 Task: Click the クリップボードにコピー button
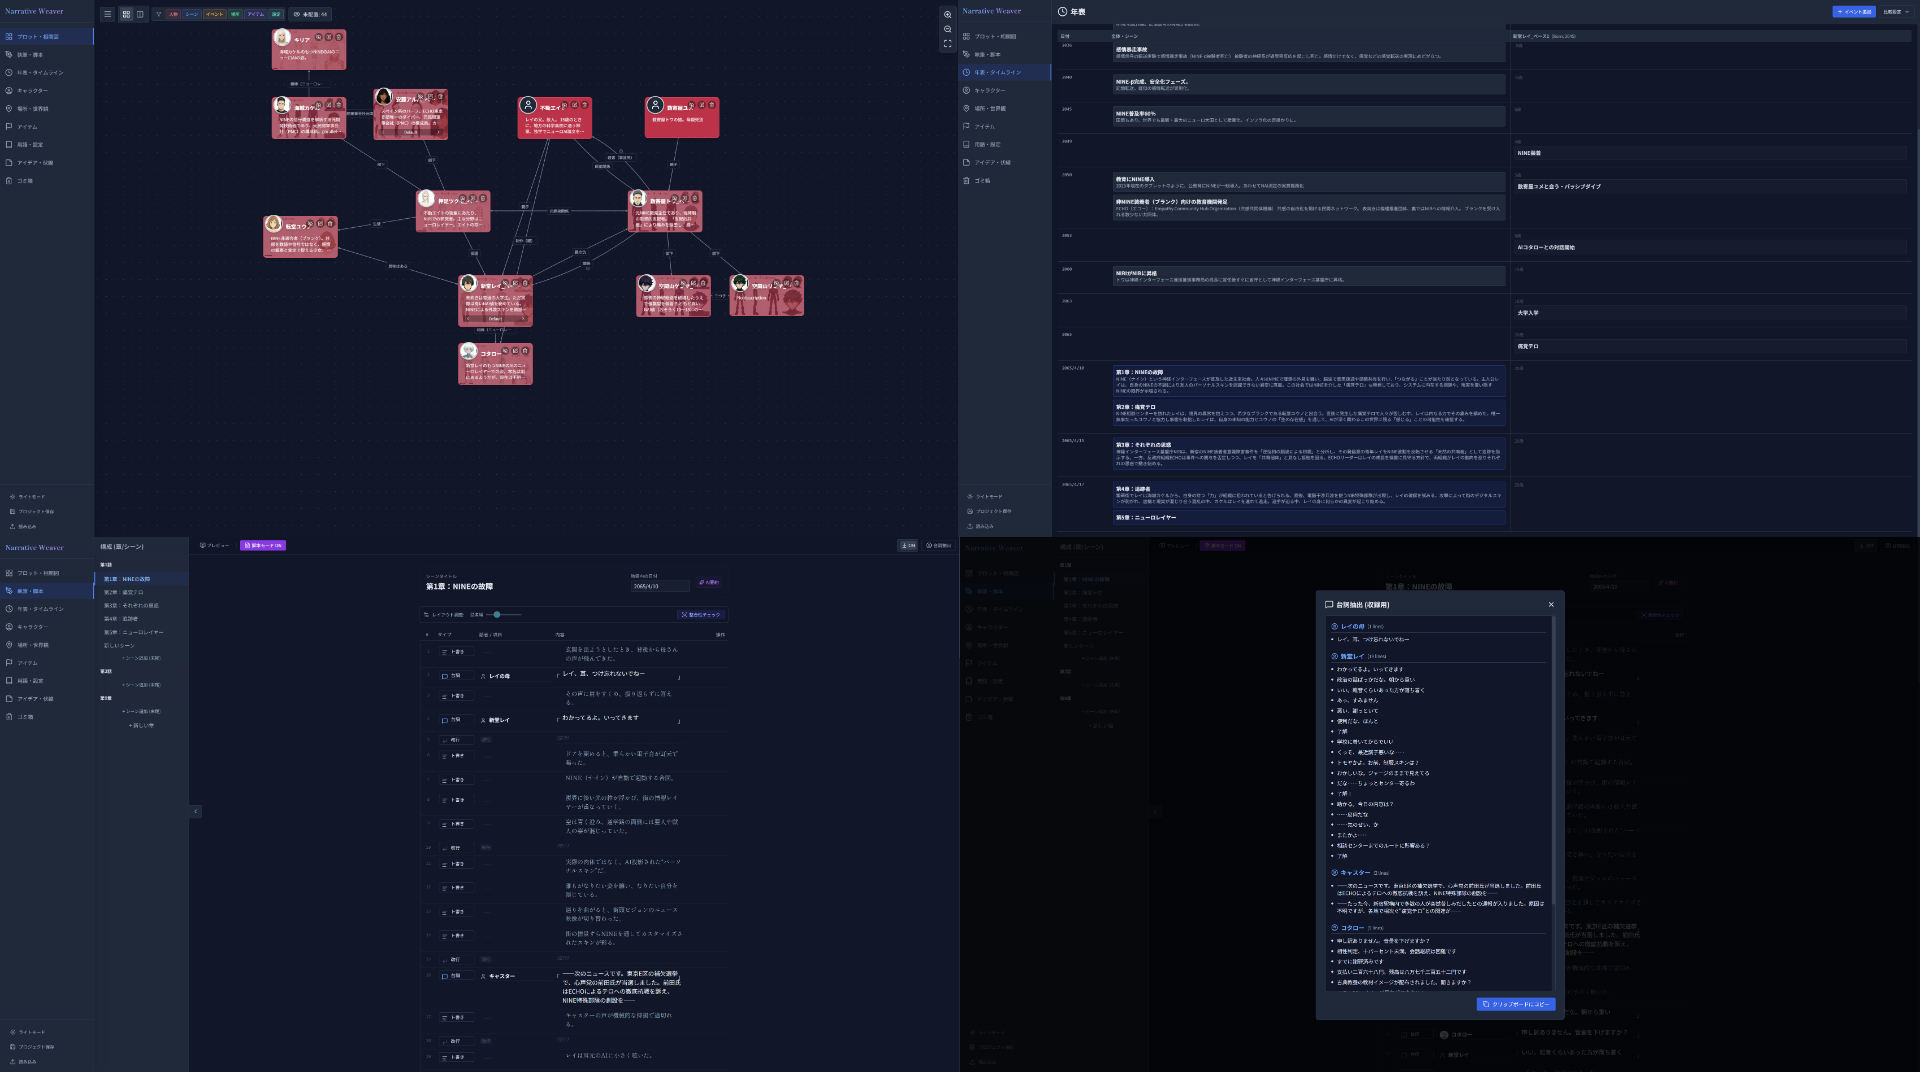(x=1515, y=1004)
